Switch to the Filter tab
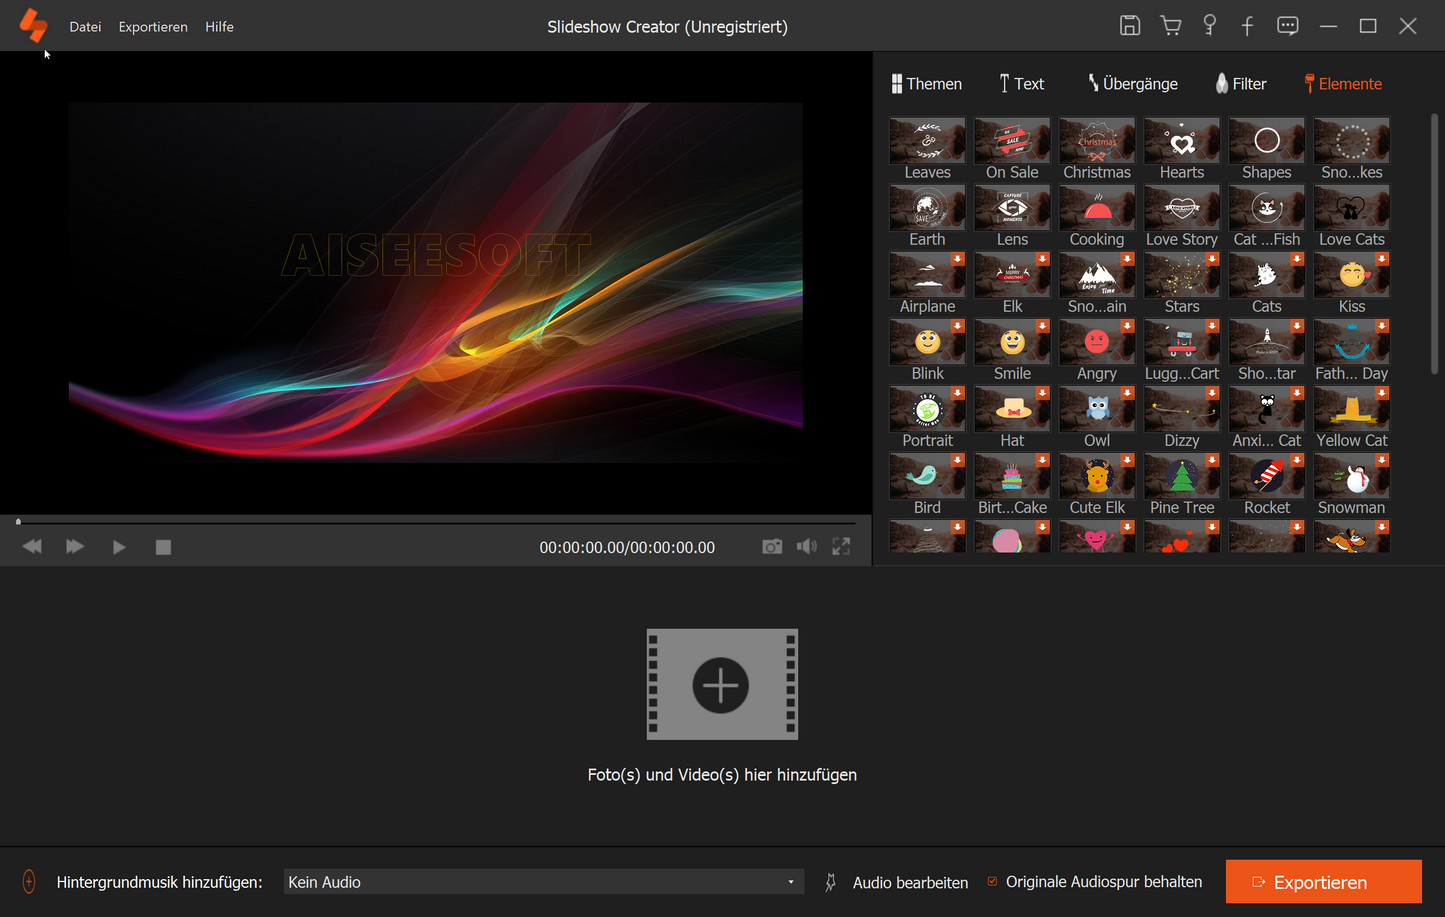 pos(1241,84)
